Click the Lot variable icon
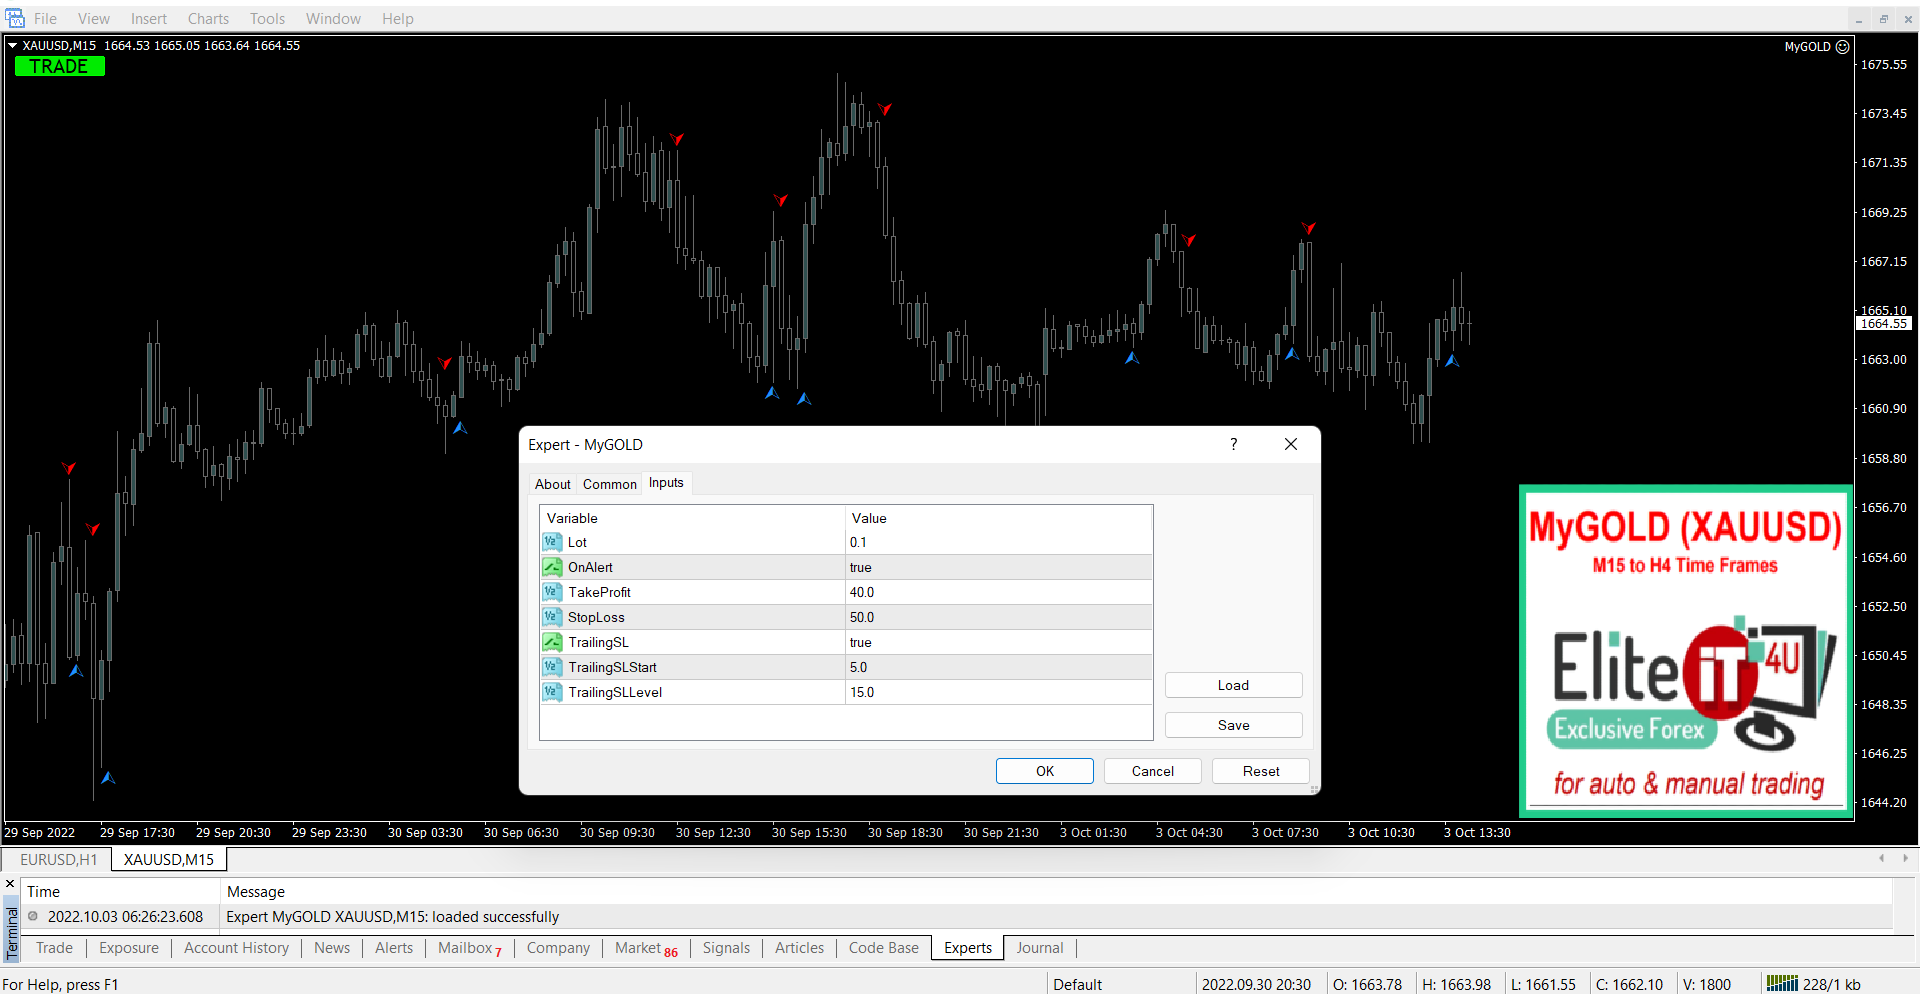The height and width of the screenshot is (994, 1920). [552, 542]
